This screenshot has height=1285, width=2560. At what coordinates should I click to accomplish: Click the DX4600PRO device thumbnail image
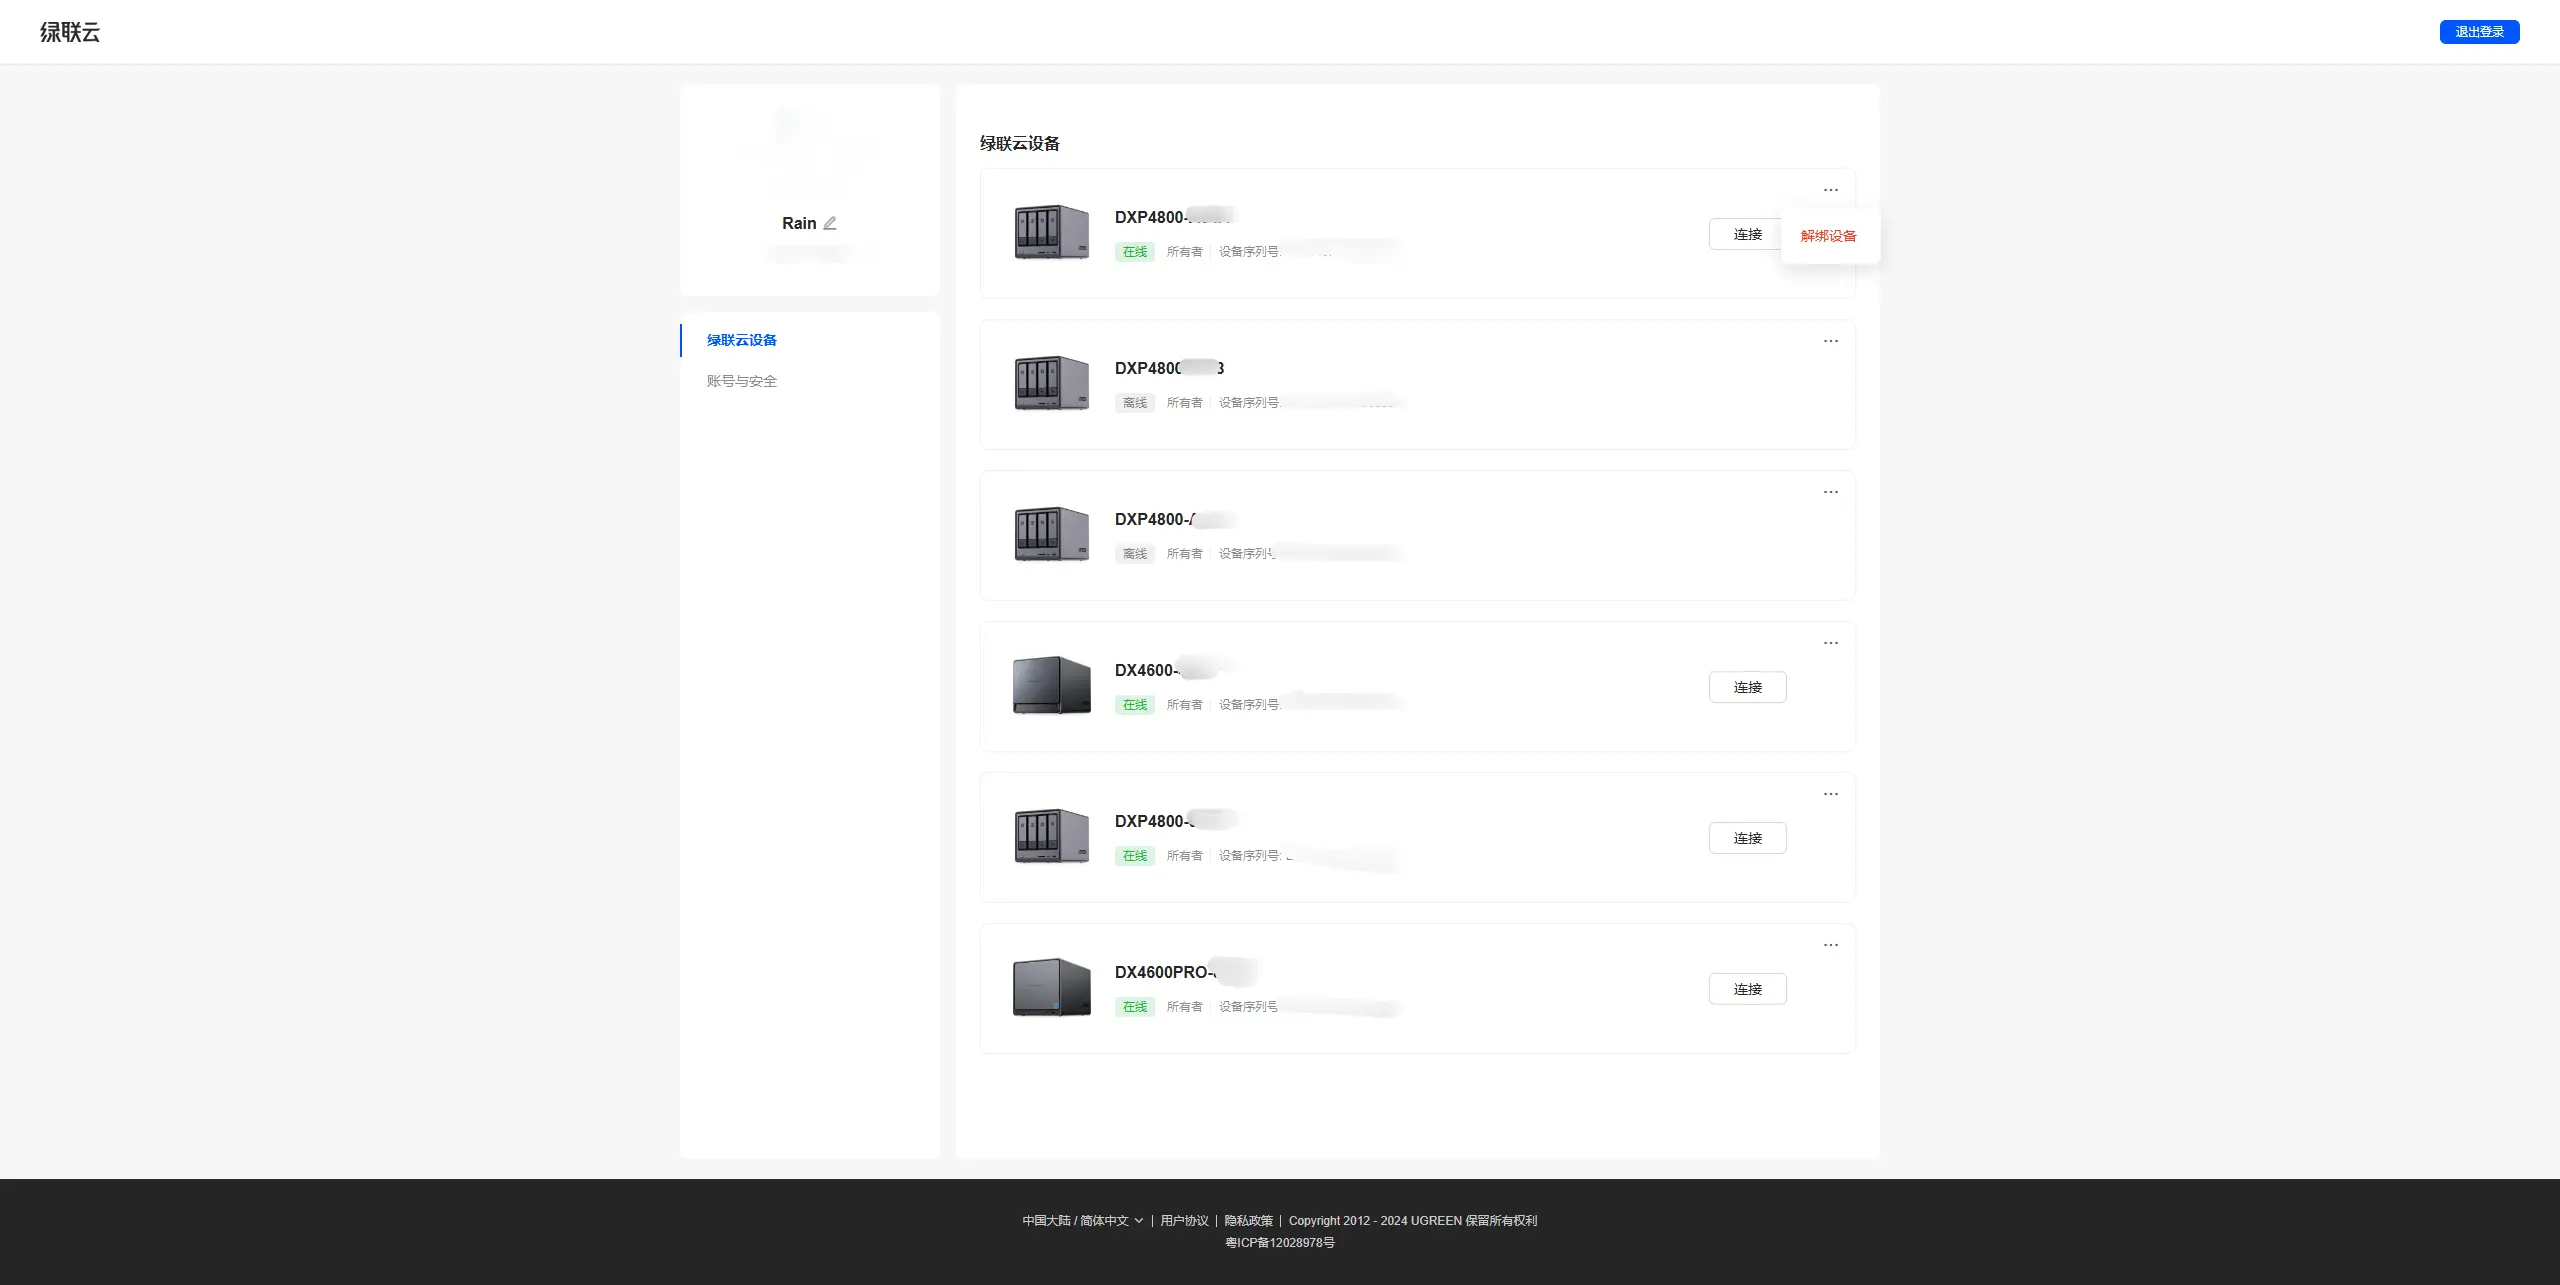[x=1051, y=988]
